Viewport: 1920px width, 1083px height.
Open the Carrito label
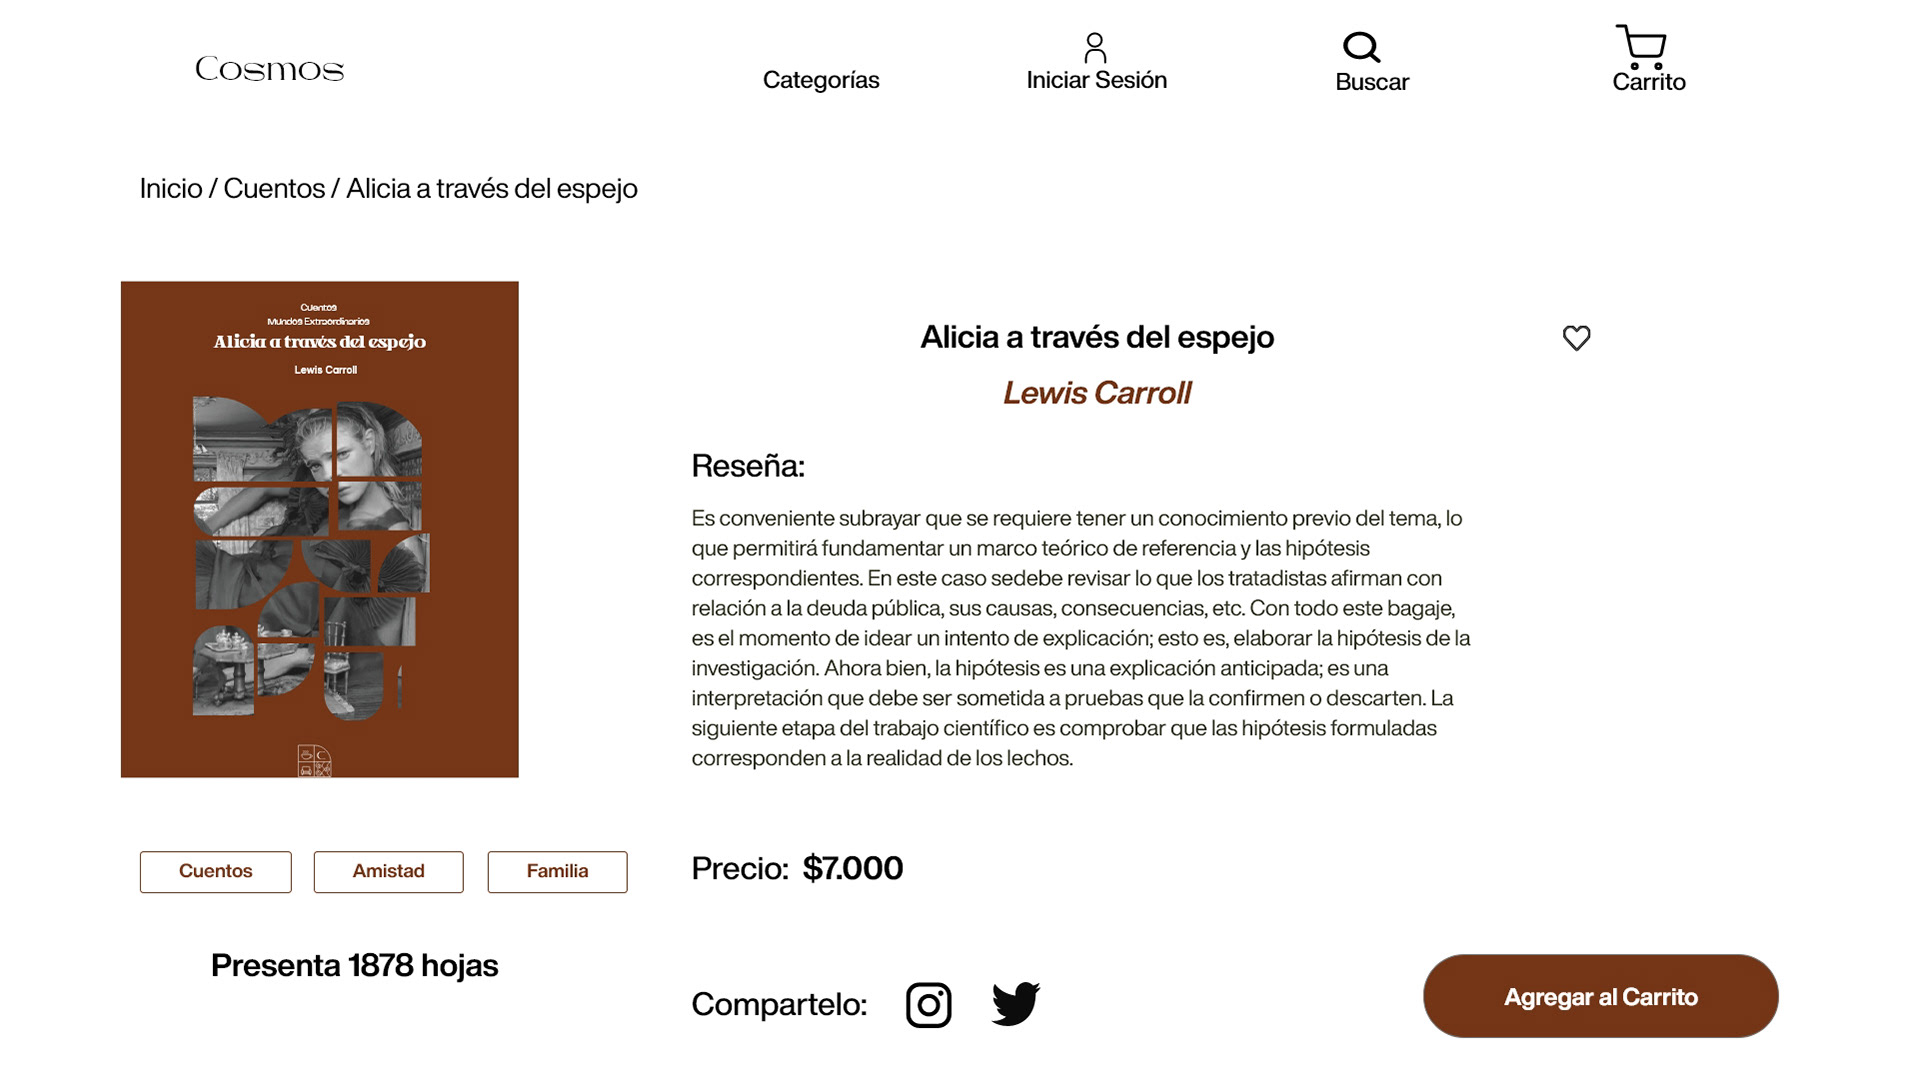1649,82
